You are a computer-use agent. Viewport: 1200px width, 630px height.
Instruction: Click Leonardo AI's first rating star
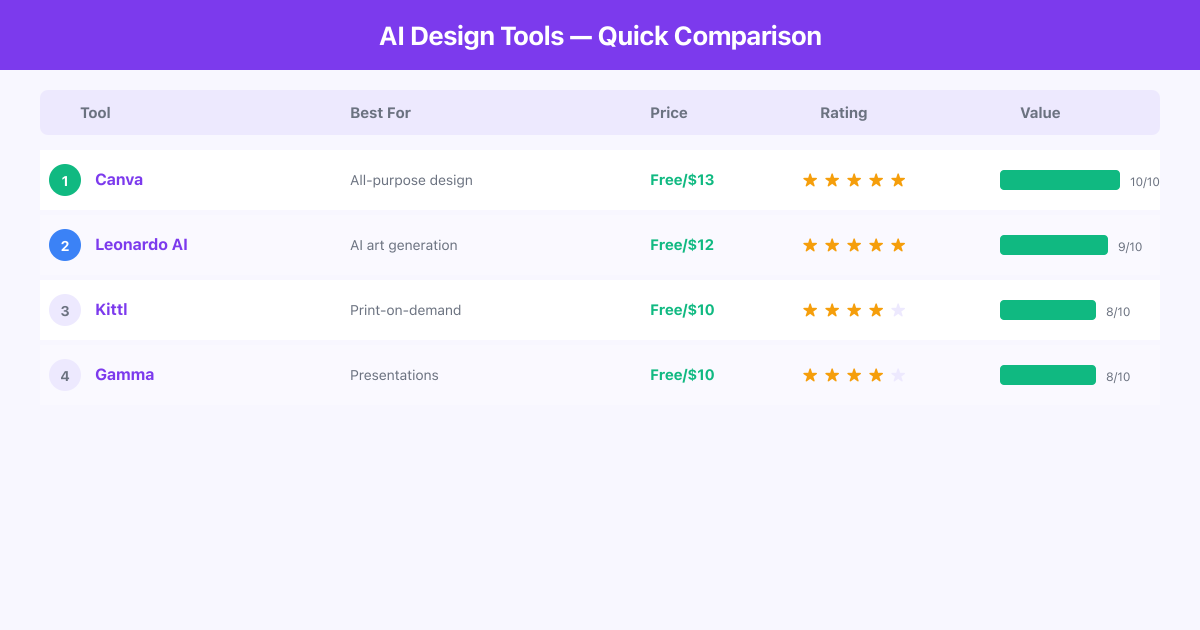[x=810, y=245]
